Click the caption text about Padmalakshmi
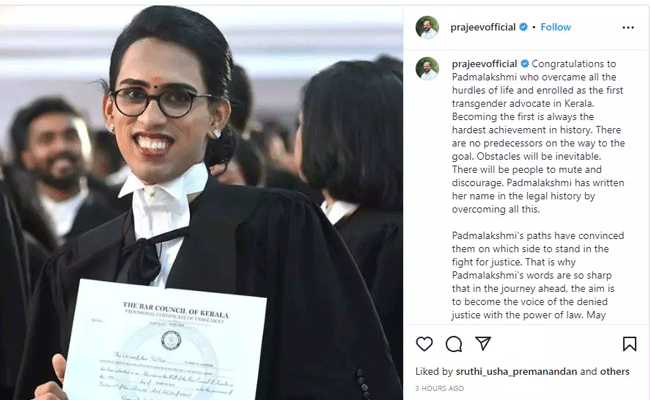Image resolution: width=650 pixels, height=400 pixels. coord(538,136)
